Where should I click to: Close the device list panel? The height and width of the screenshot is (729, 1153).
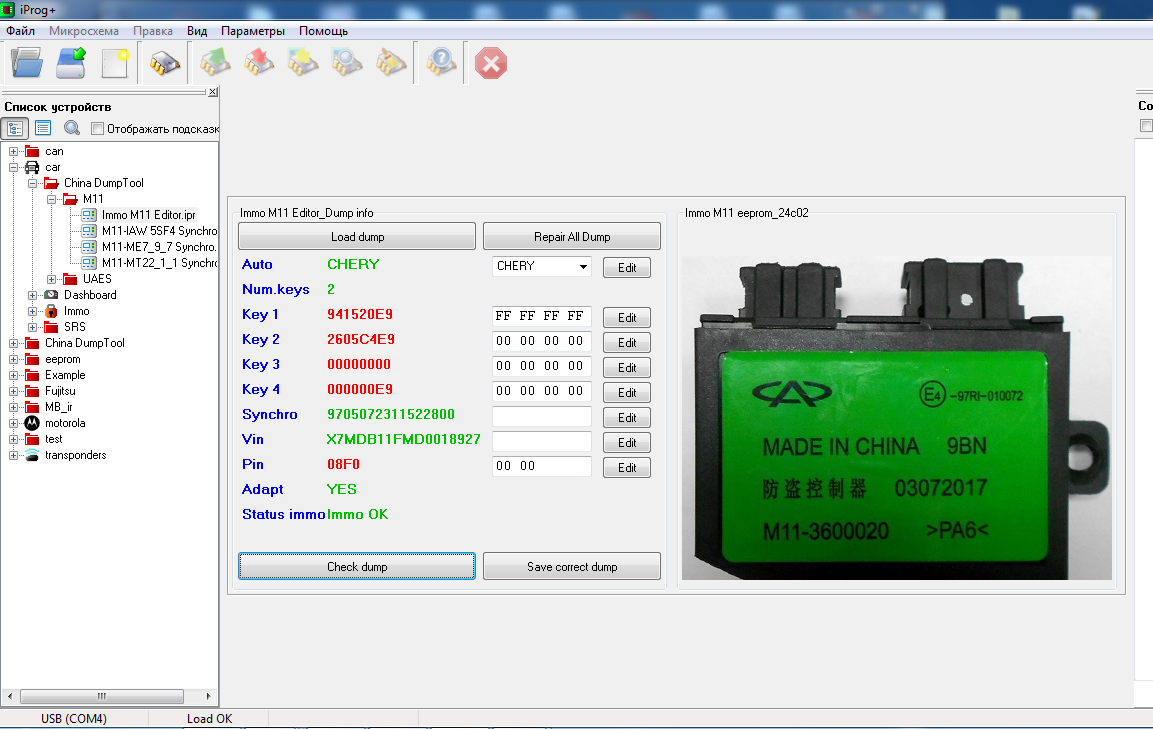213,92
